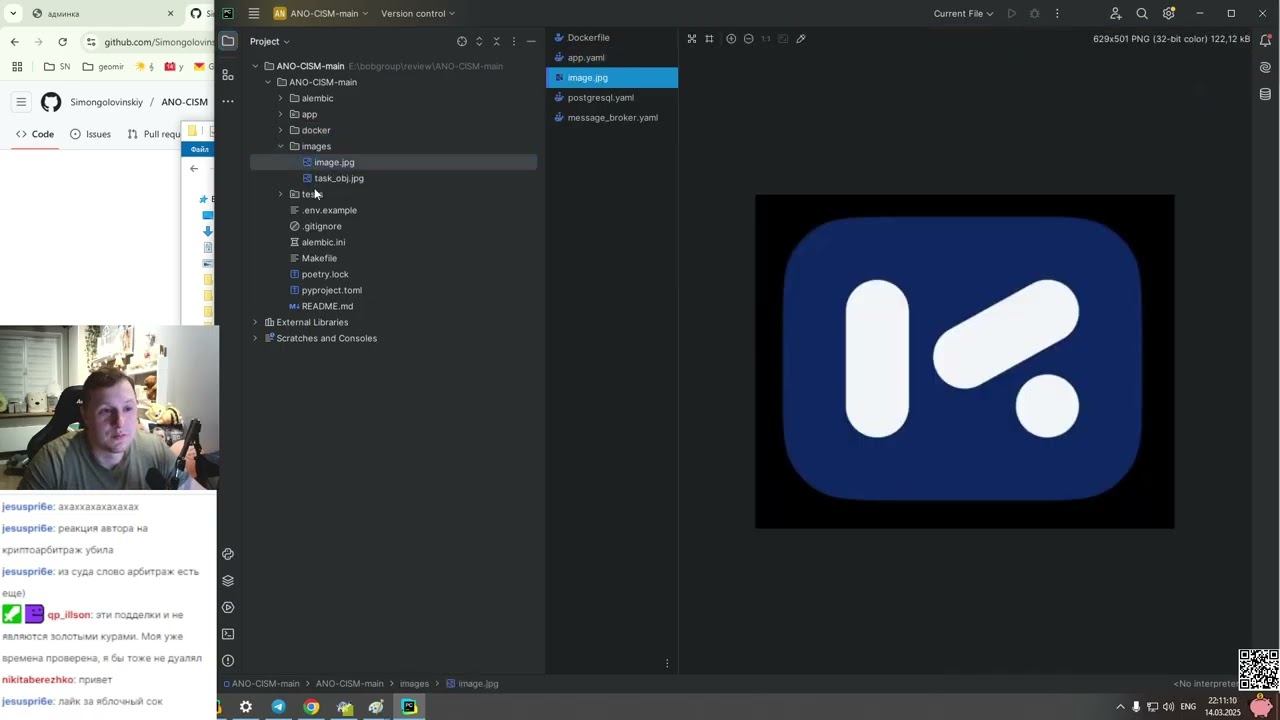Screen dimensions: 1280x720
Task: Collapse the root ANO-CISM-main project node
Action: (x=255, y=66)
